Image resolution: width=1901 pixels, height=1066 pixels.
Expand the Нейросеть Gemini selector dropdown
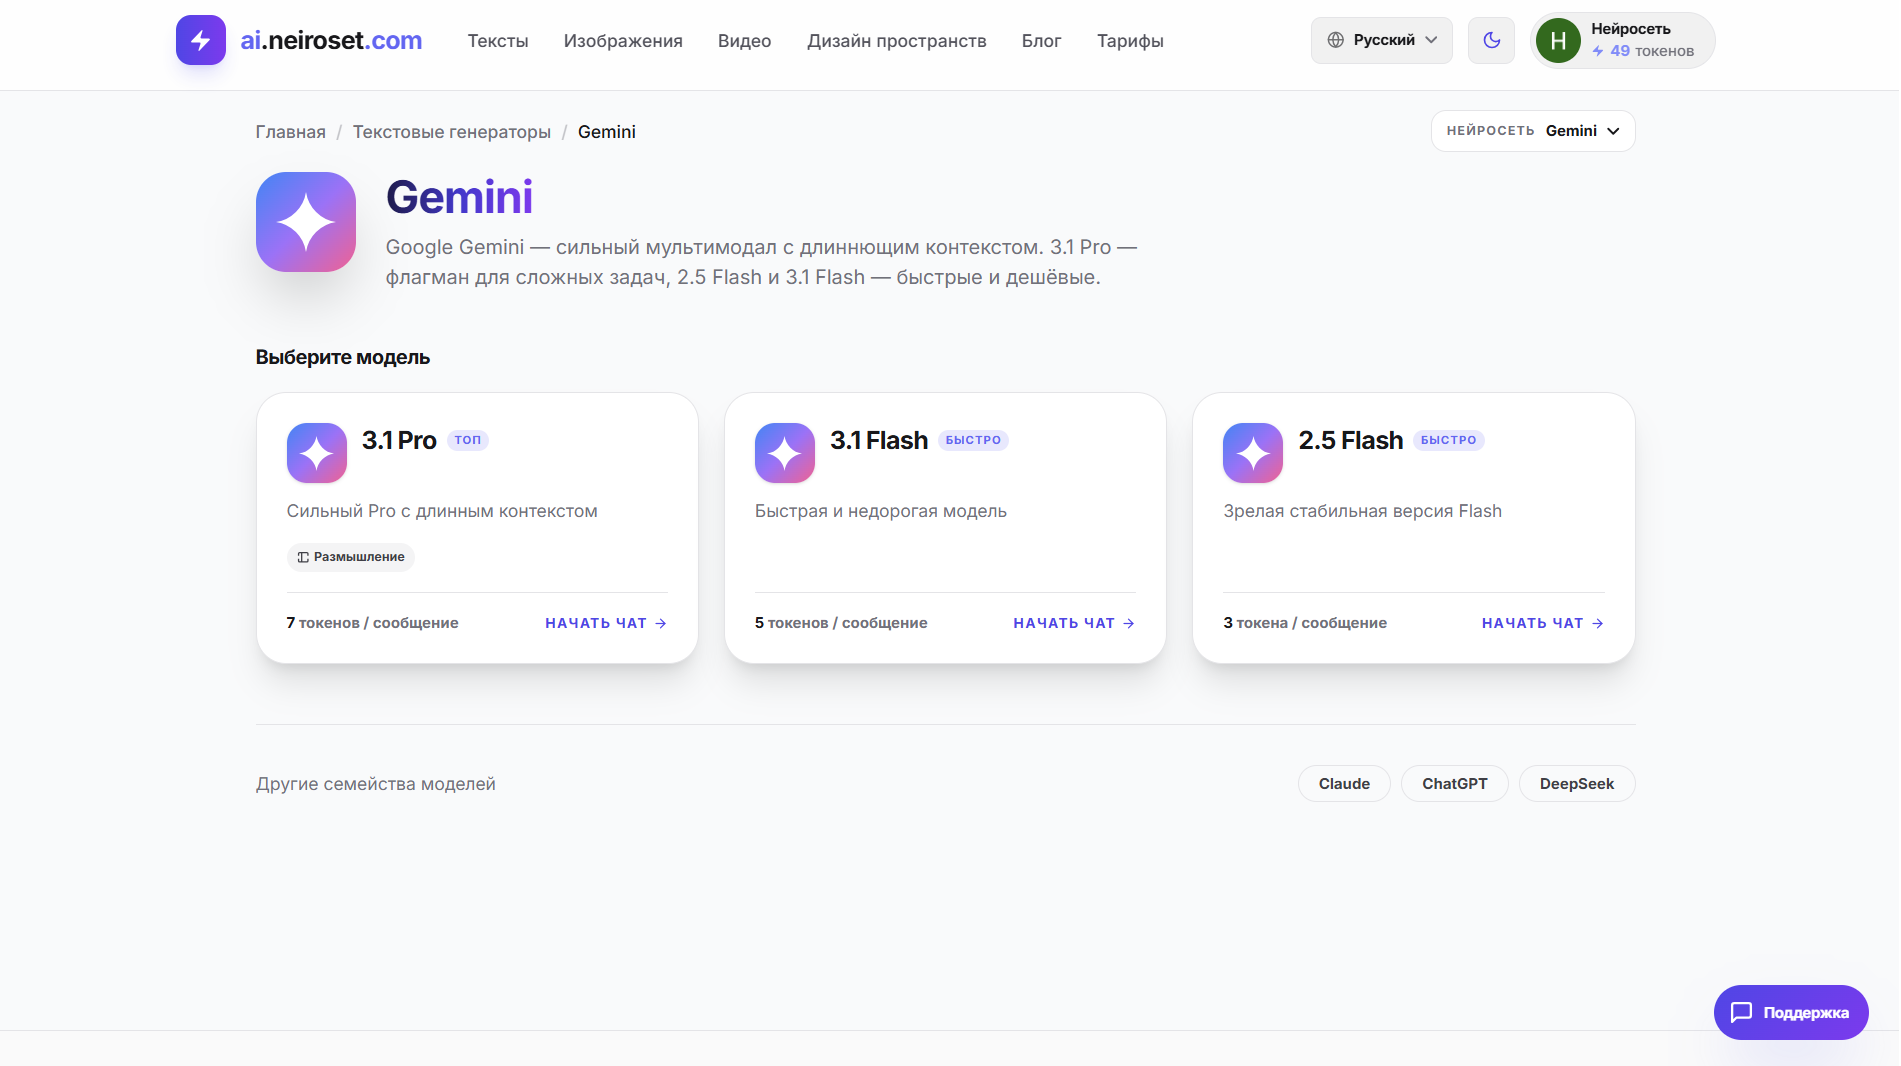click(x=1532, y=131)
